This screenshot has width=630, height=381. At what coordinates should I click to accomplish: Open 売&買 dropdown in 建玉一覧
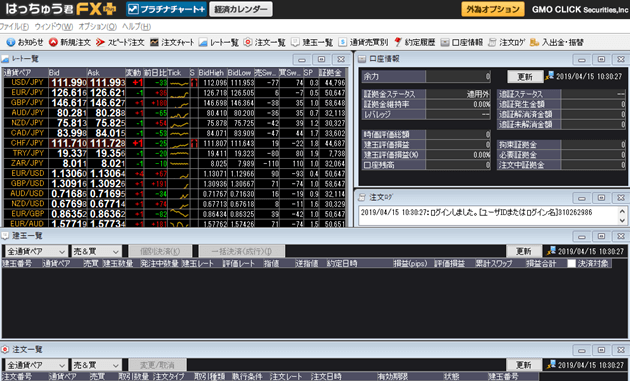point(96,252)
